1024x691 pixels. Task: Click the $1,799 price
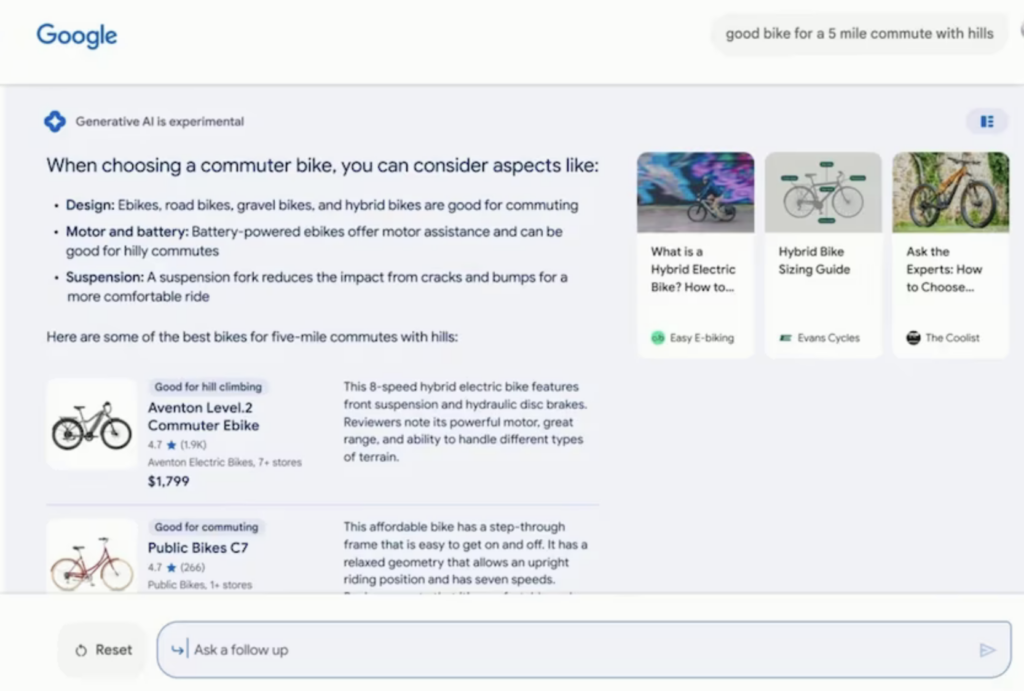click(168, 481)
